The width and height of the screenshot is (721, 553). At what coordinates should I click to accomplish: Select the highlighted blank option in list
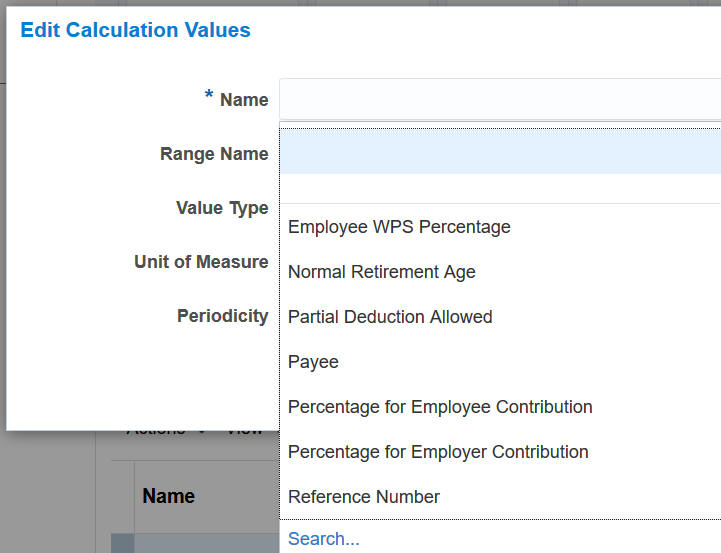tap(499, 152)
